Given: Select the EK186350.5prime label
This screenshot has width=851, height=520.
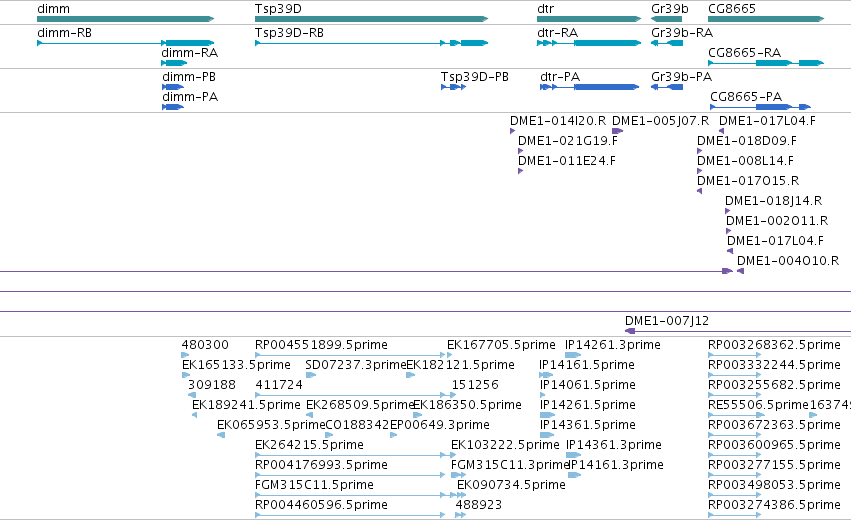Looking at the screenshot, I should [467, 405].
